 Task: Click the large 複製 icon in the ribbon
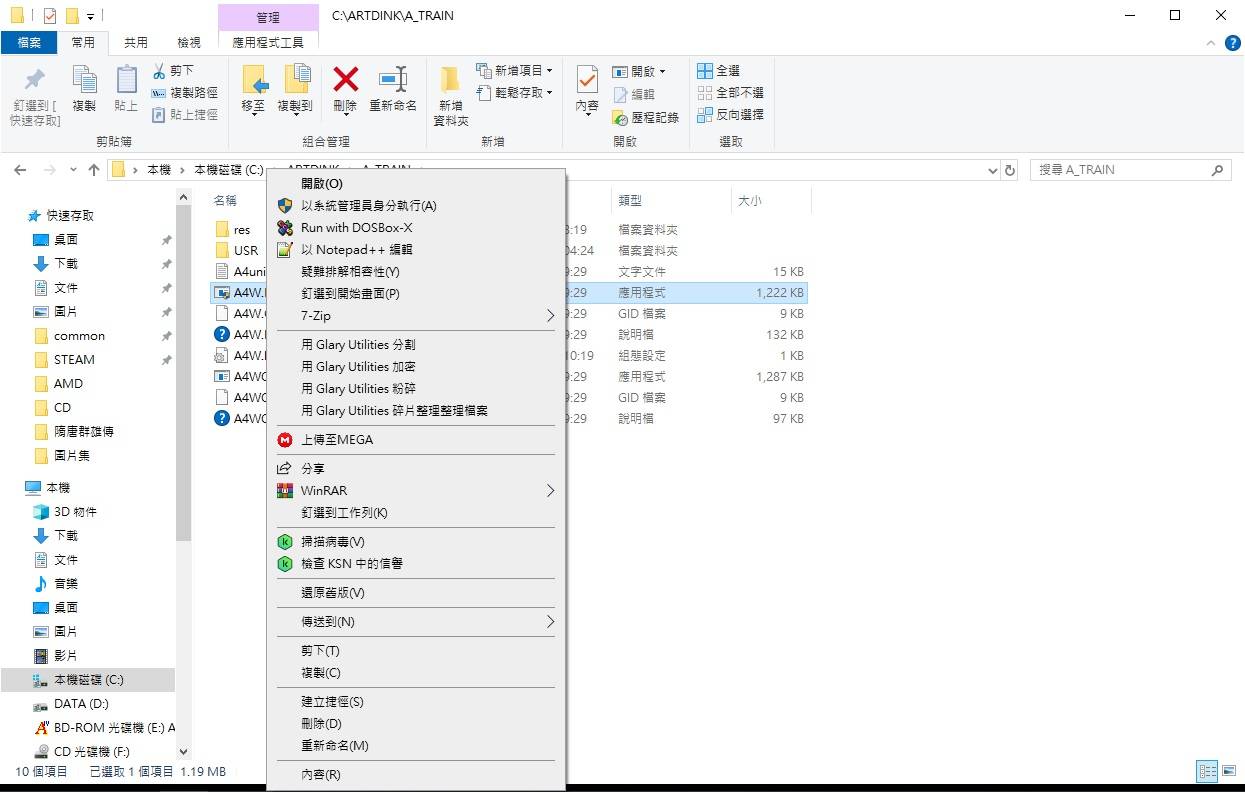tap(84, 80)
